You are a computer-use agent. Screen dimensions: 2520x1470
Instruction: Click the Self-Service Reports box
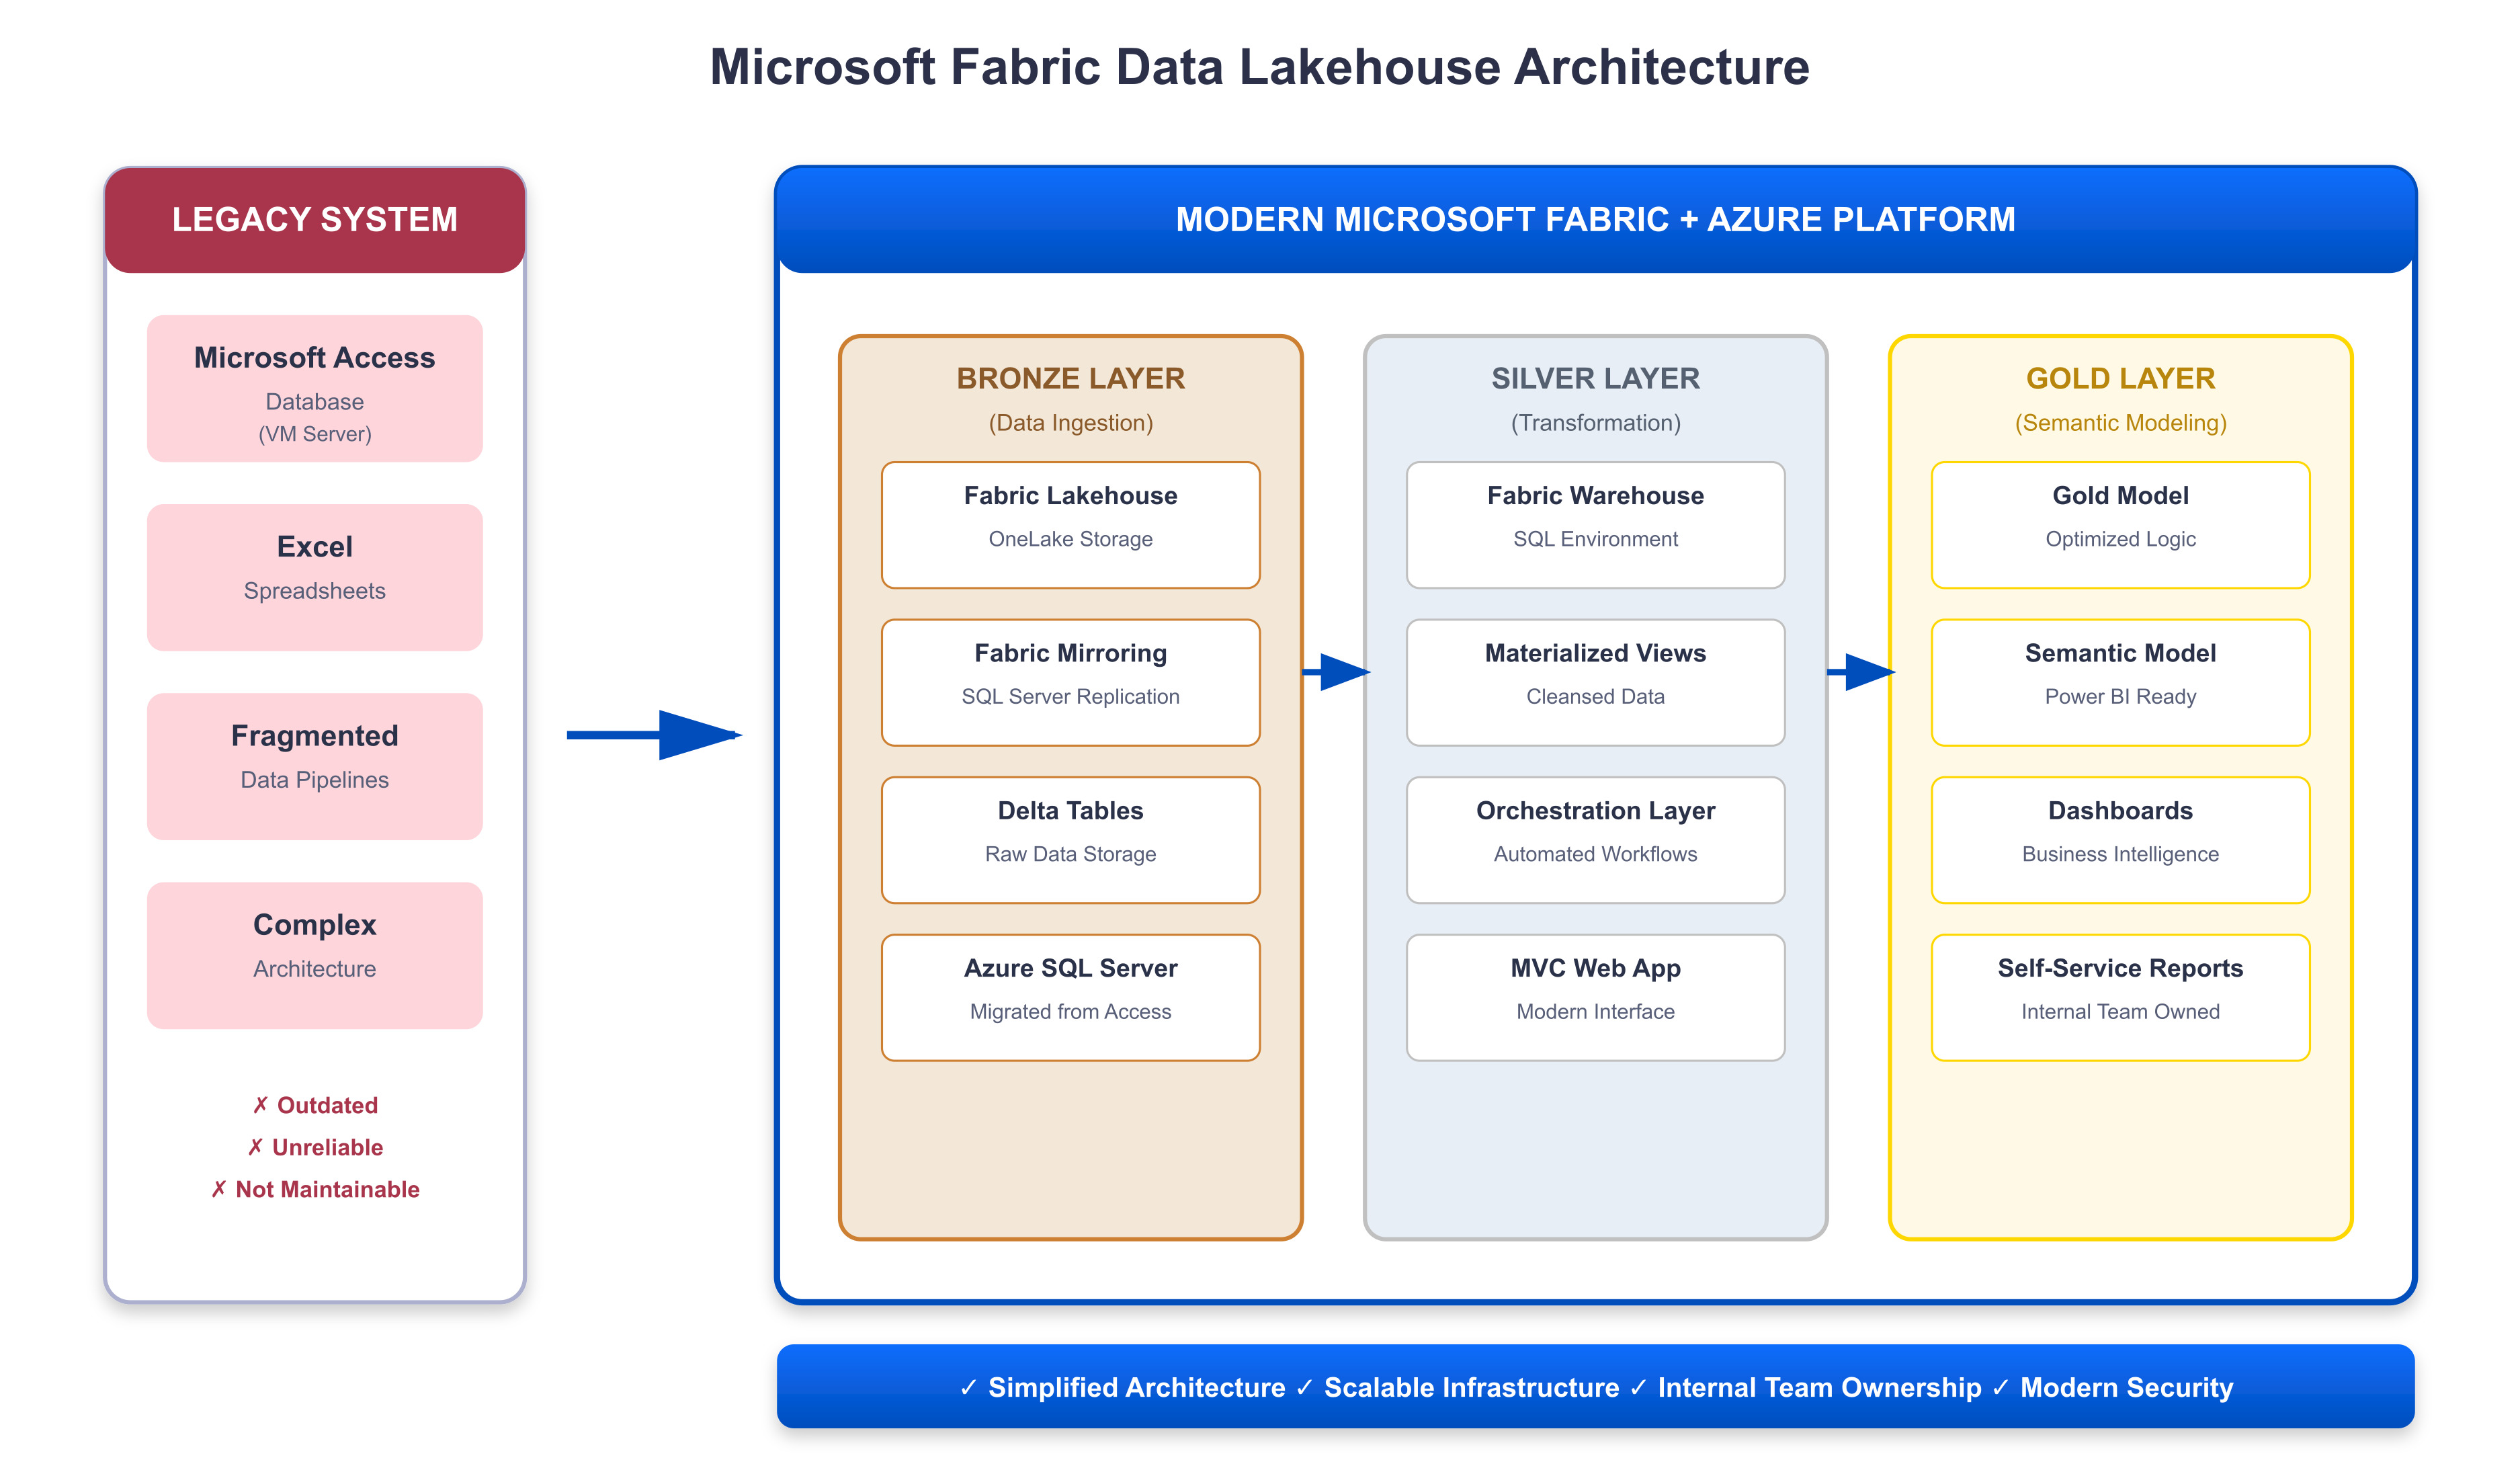(x=2120, y=998)
